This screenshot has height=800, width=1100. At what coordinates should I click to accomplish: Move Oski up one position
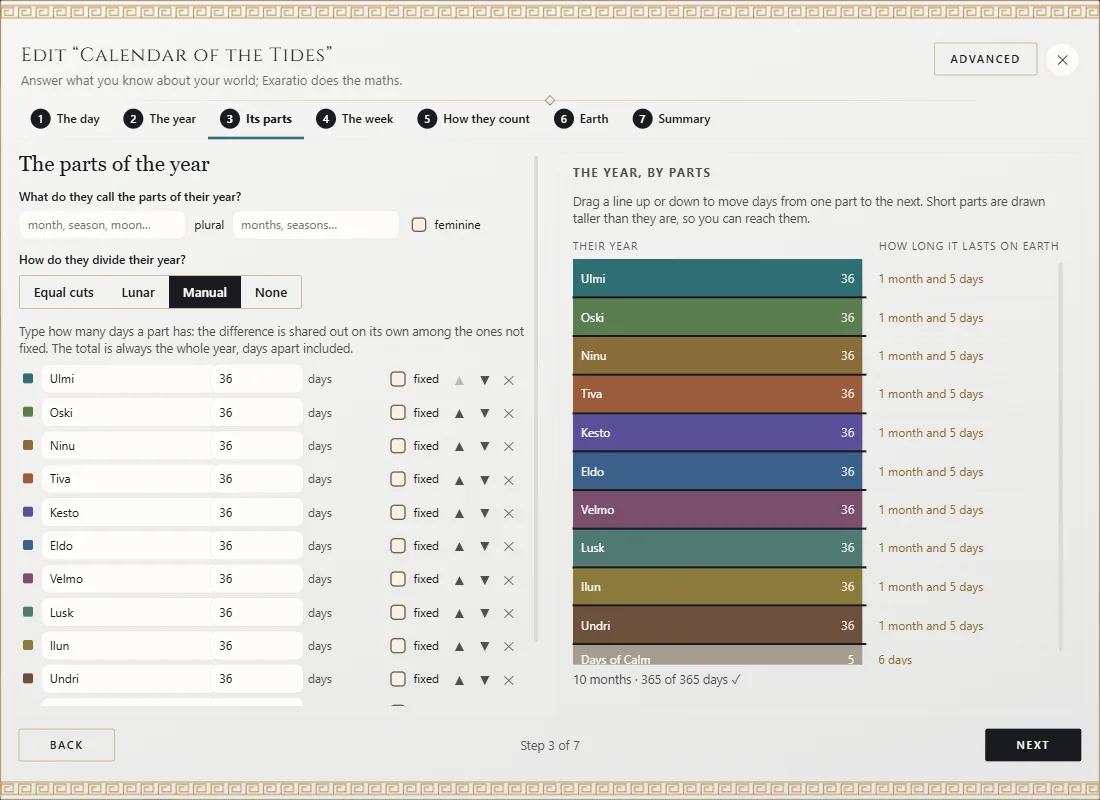[x=460, y=413]
